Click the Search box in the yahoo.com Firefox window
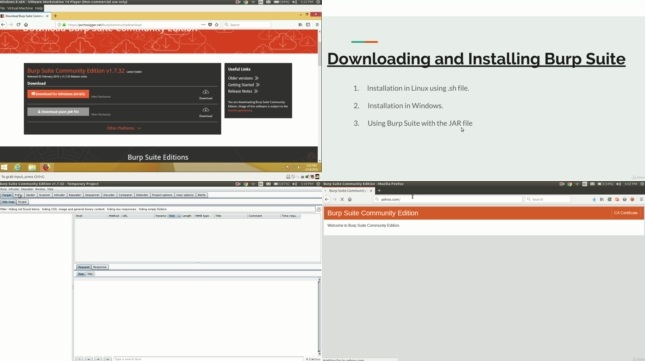The height and width of the screenshot is (361, 645). coord(548,199)
